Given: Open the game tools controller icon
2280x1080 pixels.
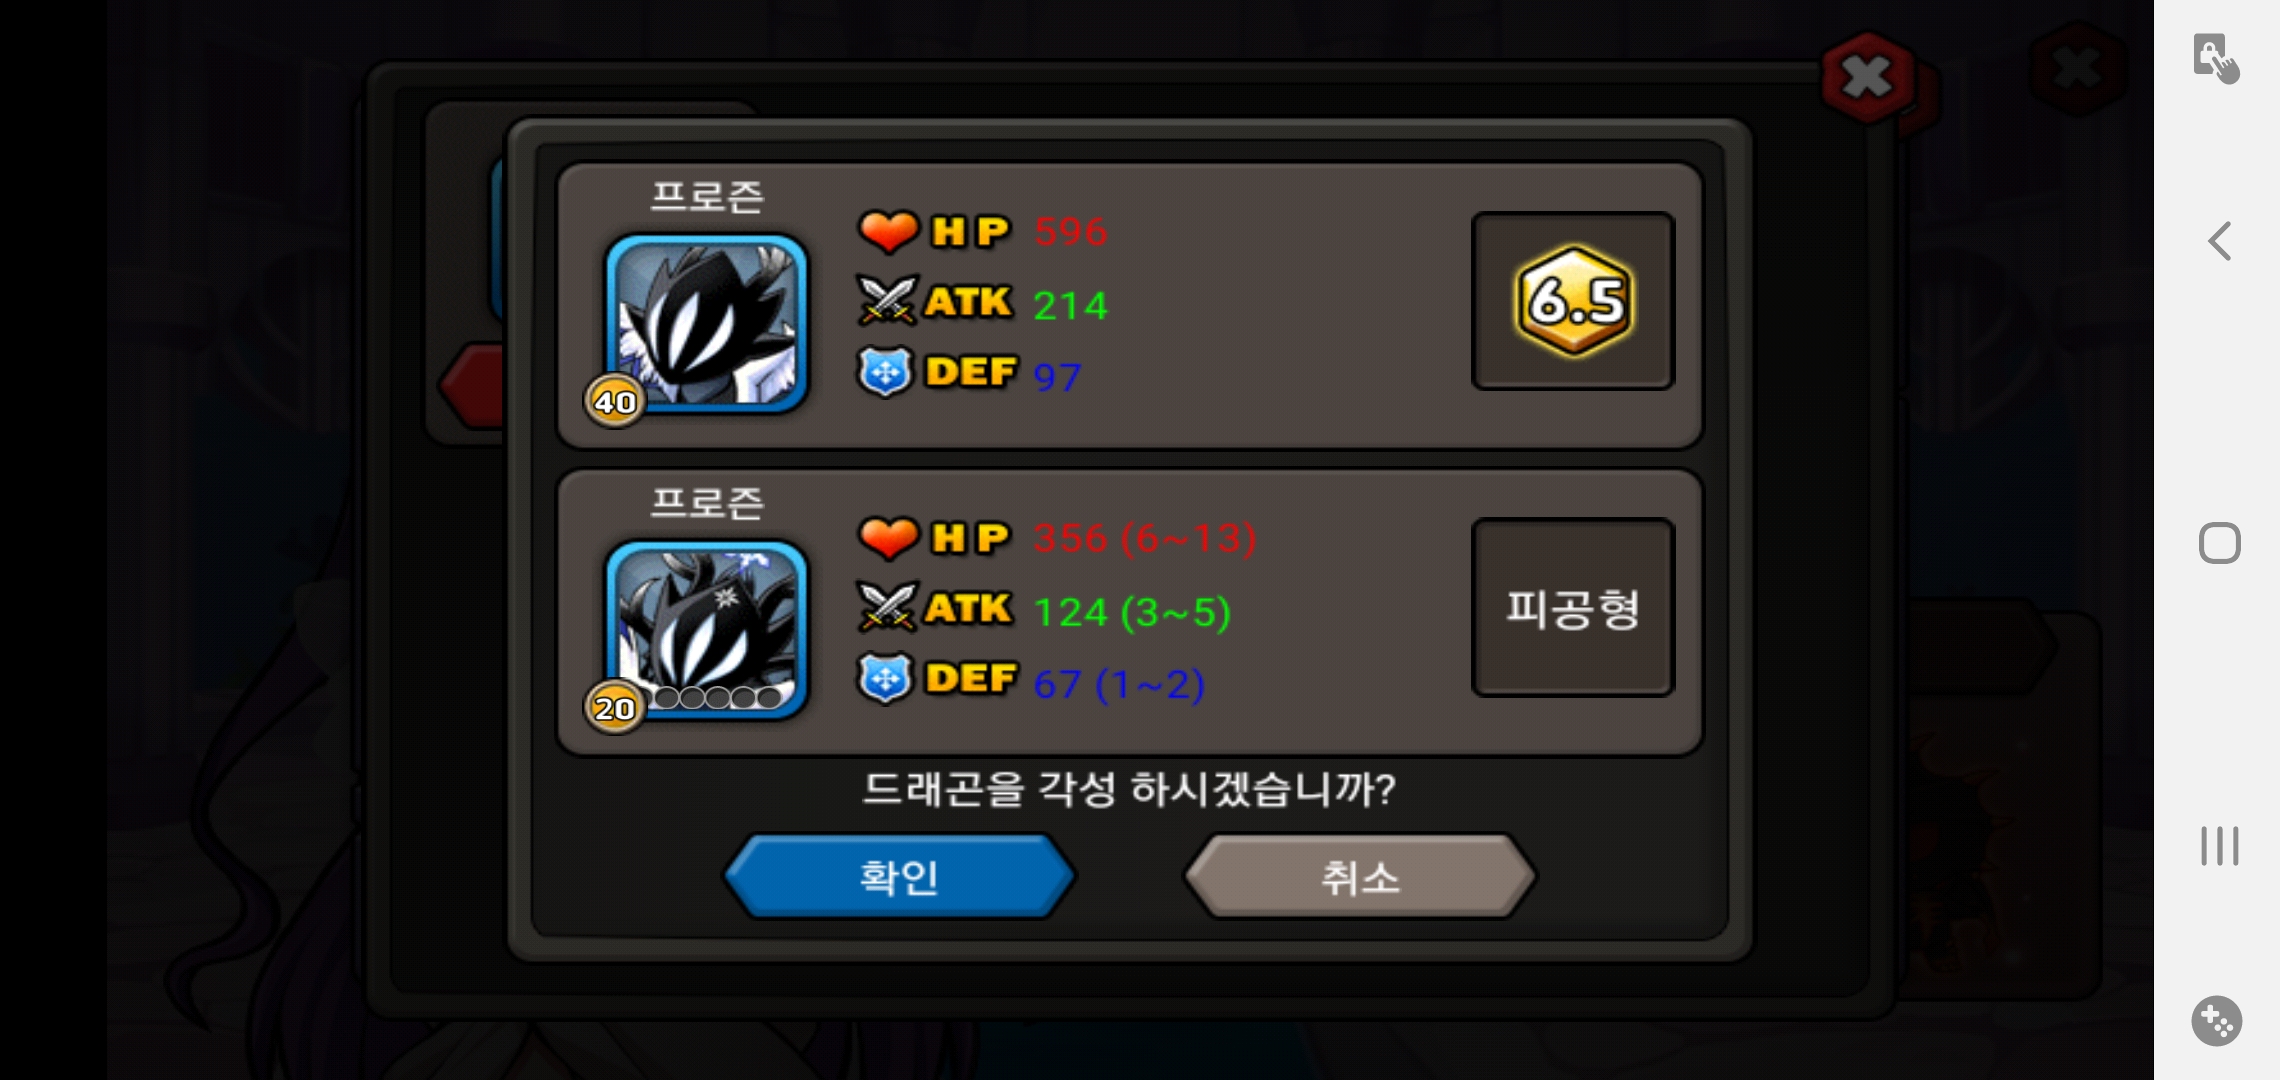Looking at the screenshot, I should [x=2217, y=1021].
